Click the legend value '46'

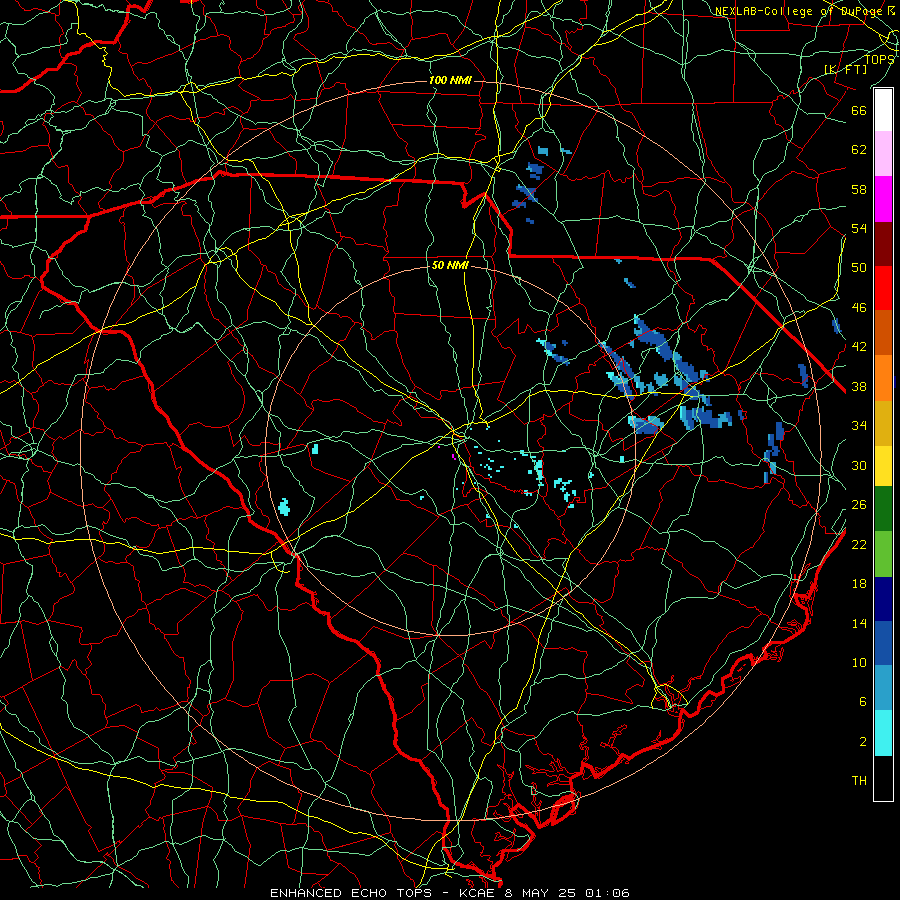(x=859, y=308)
